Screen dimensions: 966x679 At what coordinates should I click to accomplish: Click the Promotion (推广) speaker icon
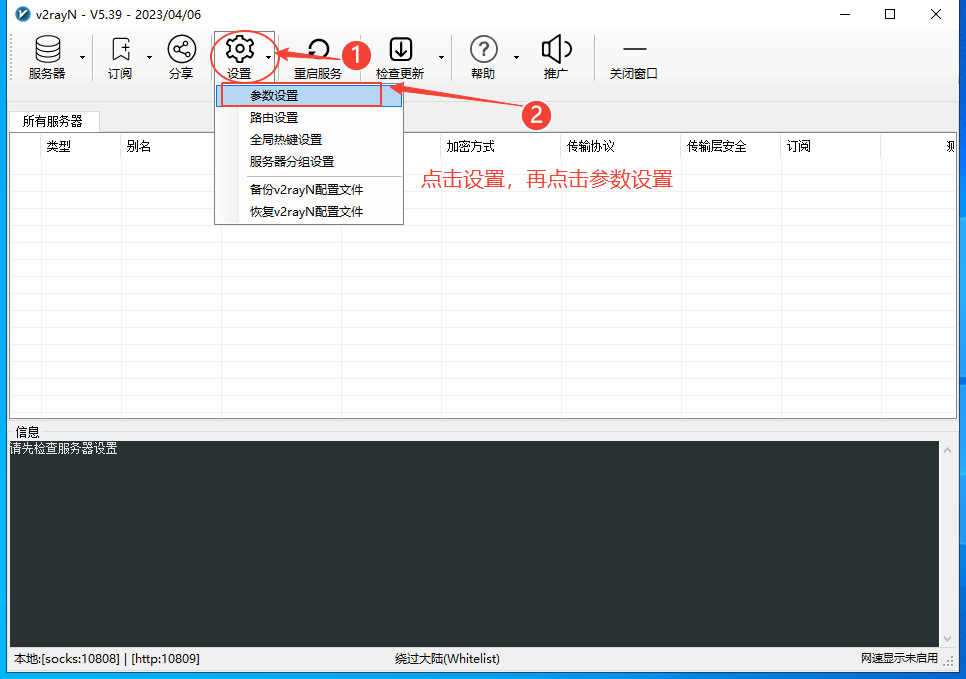click(x=556, y=50)
